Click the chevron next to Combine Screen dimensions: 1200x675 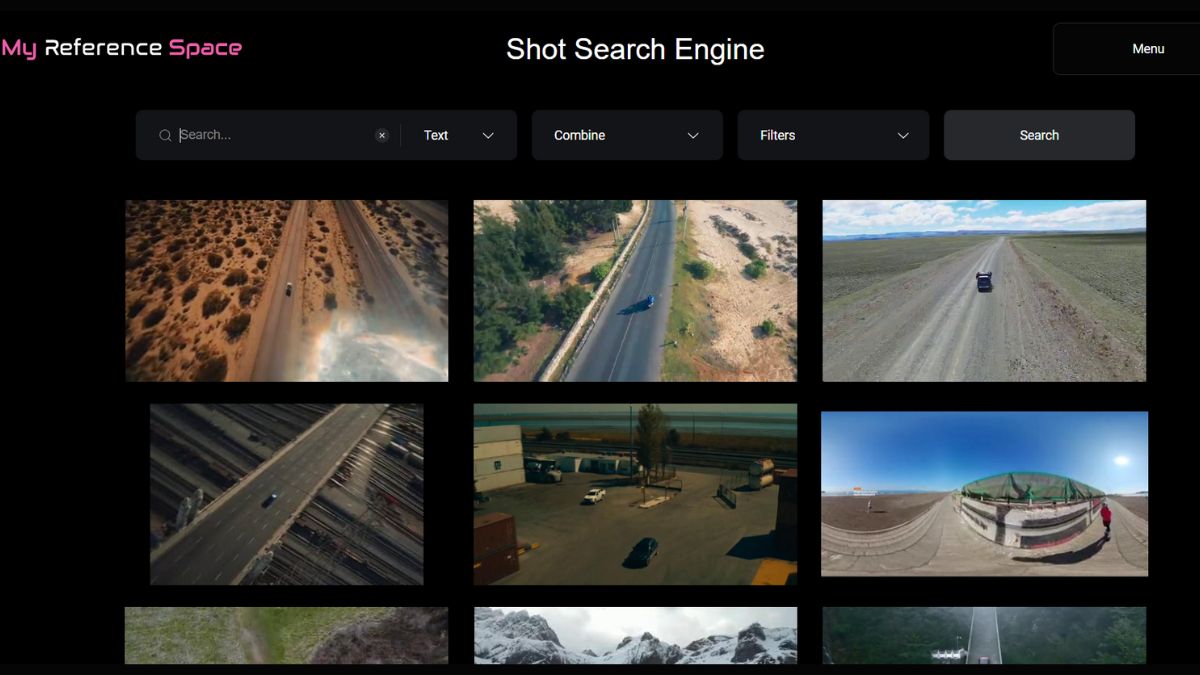[x=692, y=135]
